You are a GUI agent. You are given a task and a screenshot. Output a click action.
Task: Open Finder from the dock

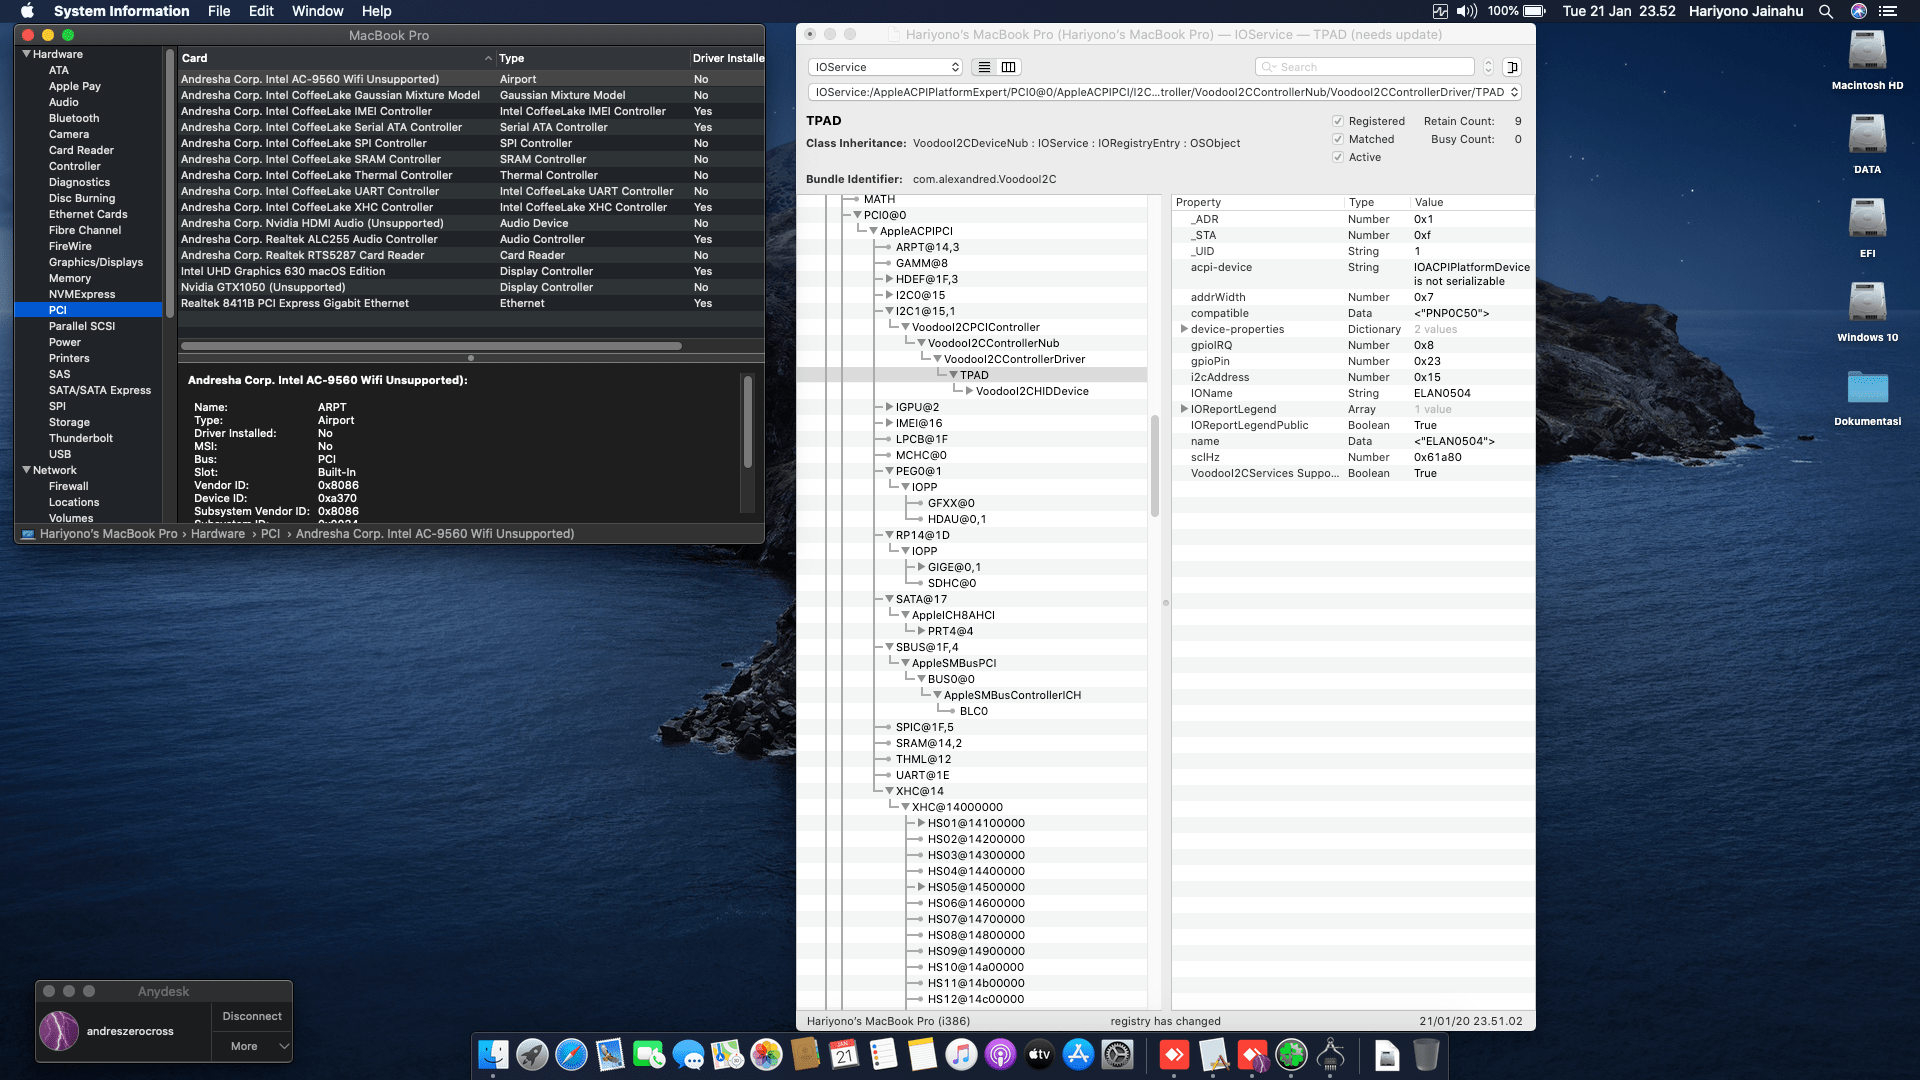click(493, 1054)
